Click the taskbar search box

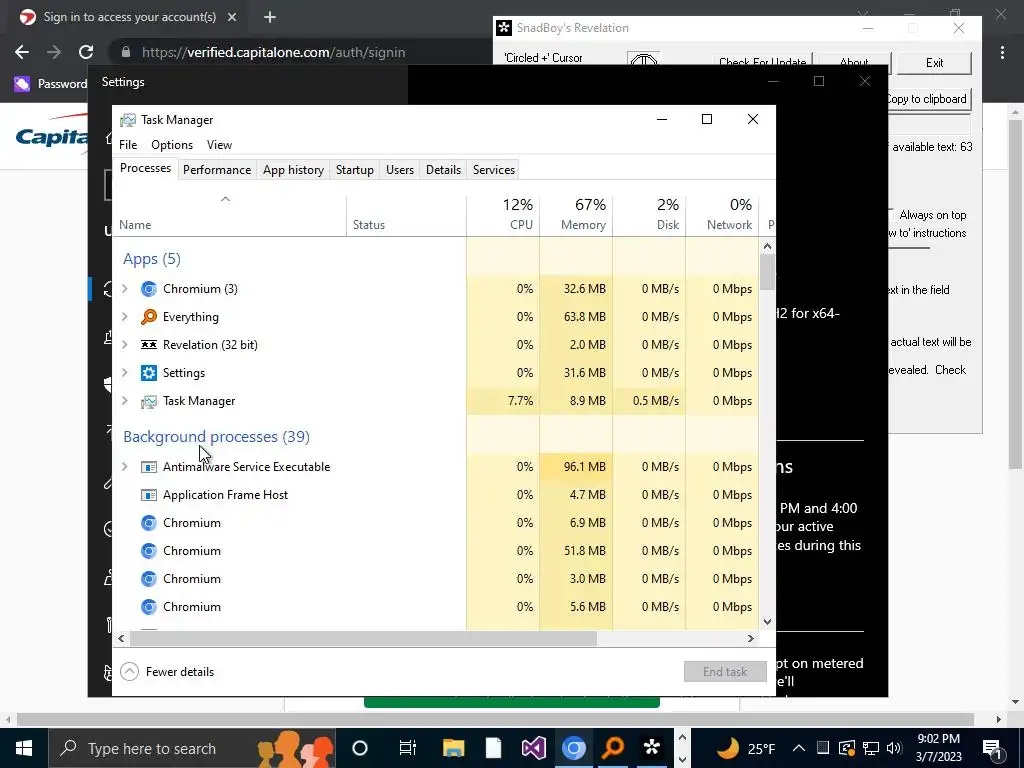pos(193,748)
